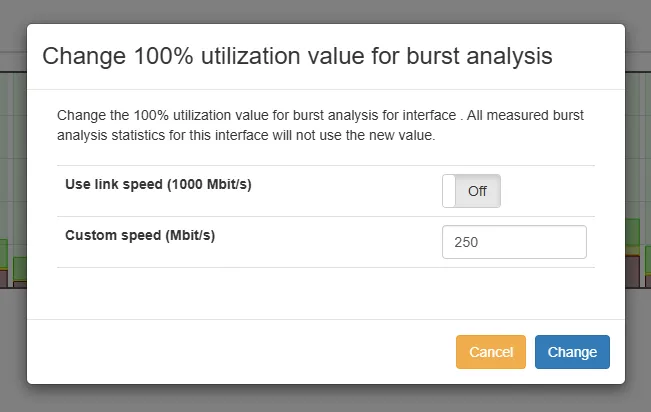651x412 pixels.
Task: Click the empty footer area left of Cancel
Action: 240,352
